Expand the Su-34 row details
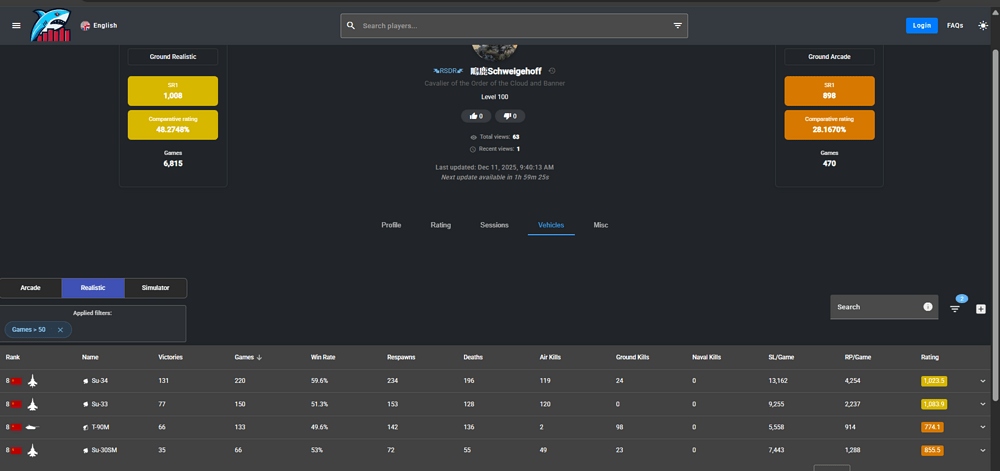 983,381
